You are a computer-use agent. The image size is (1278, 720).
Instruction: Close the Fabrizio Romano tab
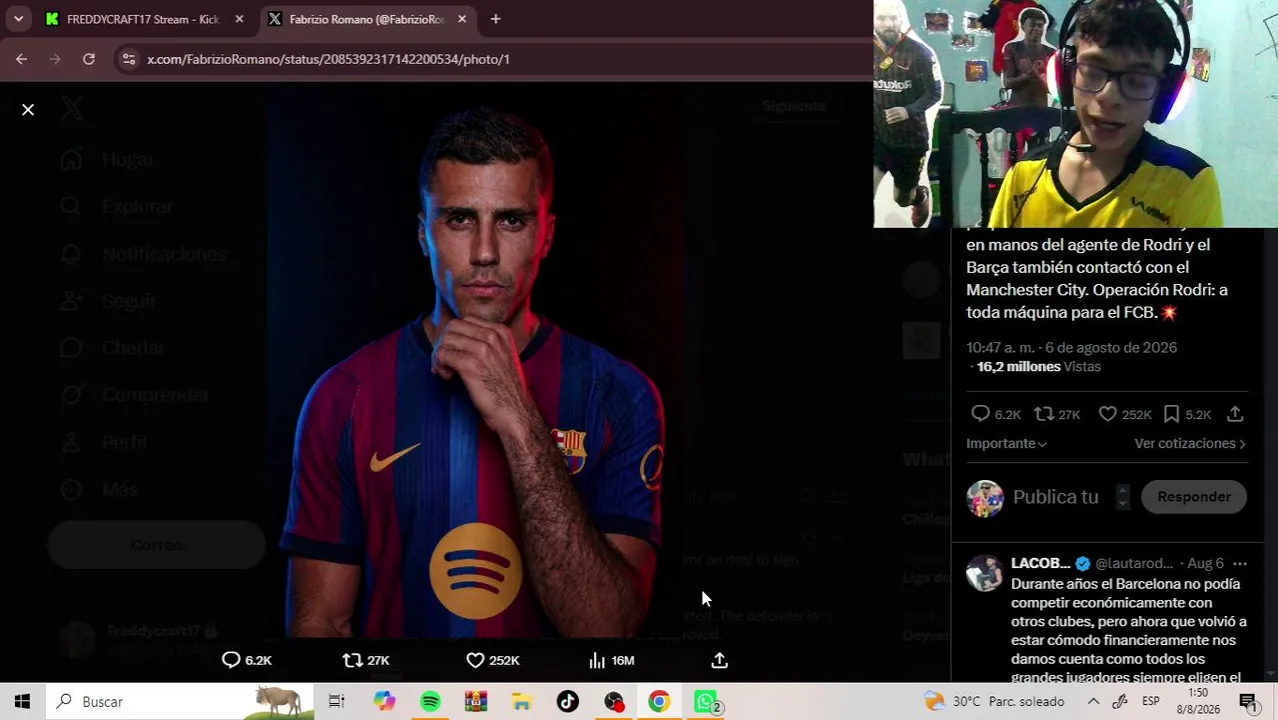coord(462,19)
